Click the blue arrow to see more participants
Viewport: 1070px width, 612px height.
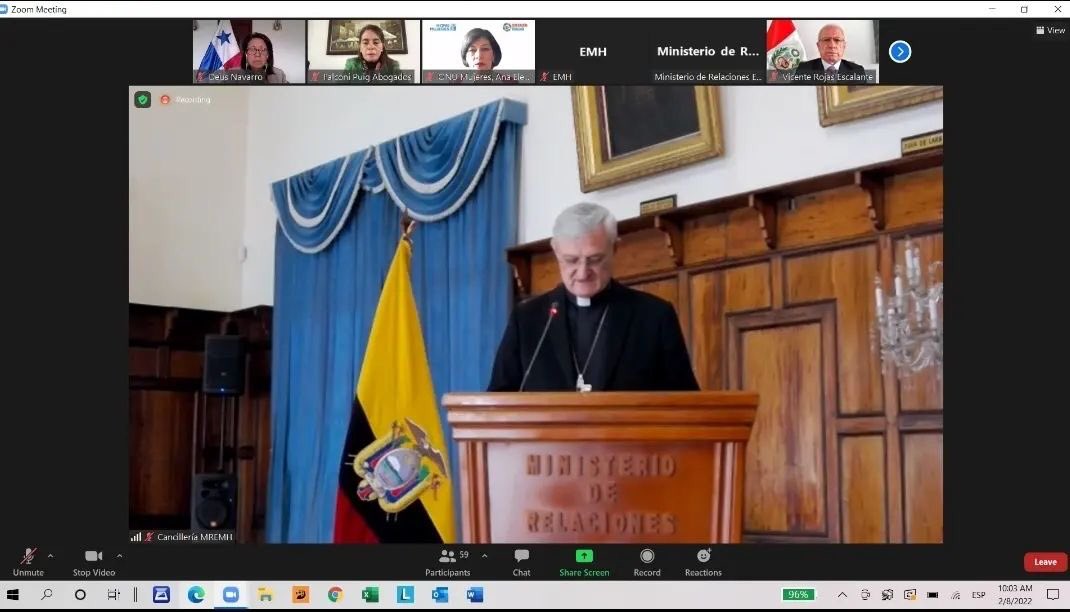click(898, 51)
